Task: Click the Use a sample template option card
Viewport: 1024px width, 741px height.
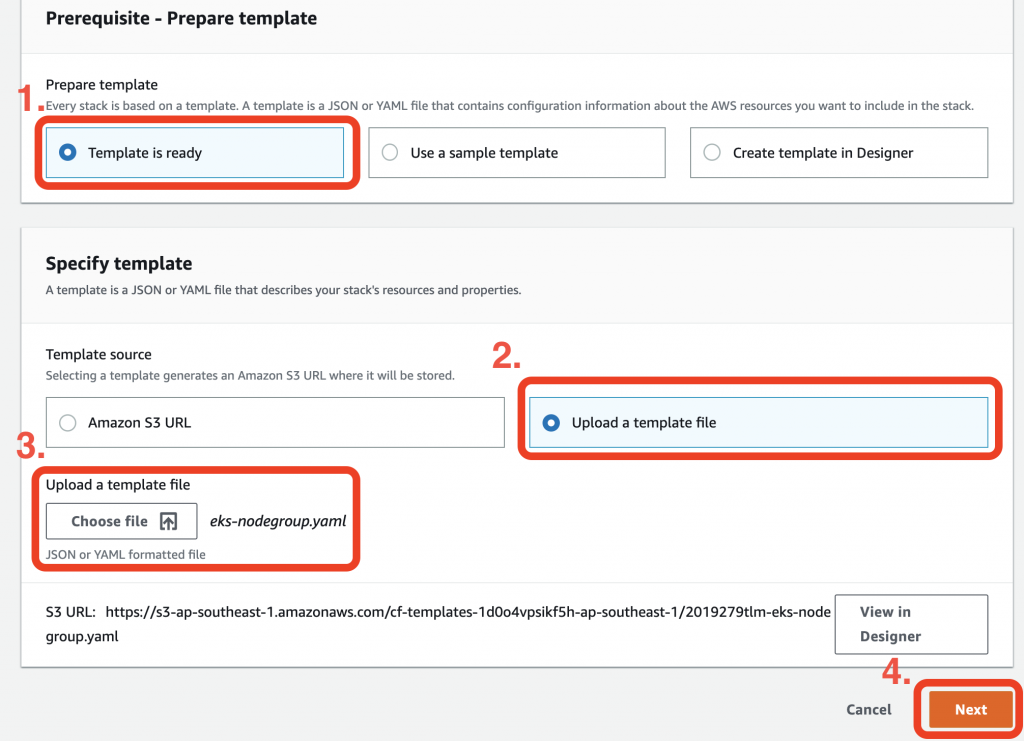Action: coord(517,153)
